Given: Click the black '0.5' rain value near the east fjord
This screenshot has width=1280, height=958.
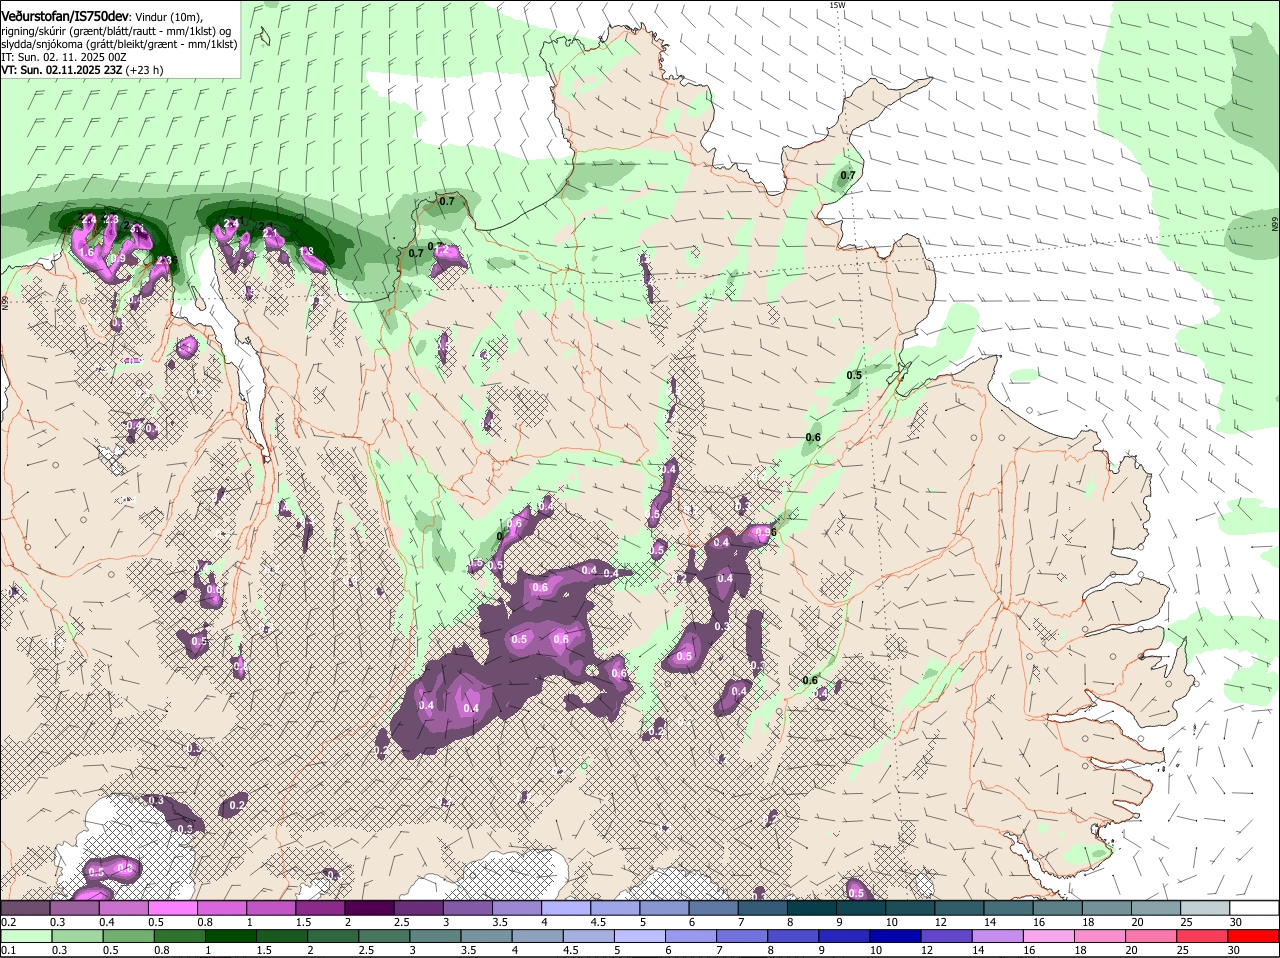Looking at the screenshot, I should pyautogui.click(x=854, y=375).
